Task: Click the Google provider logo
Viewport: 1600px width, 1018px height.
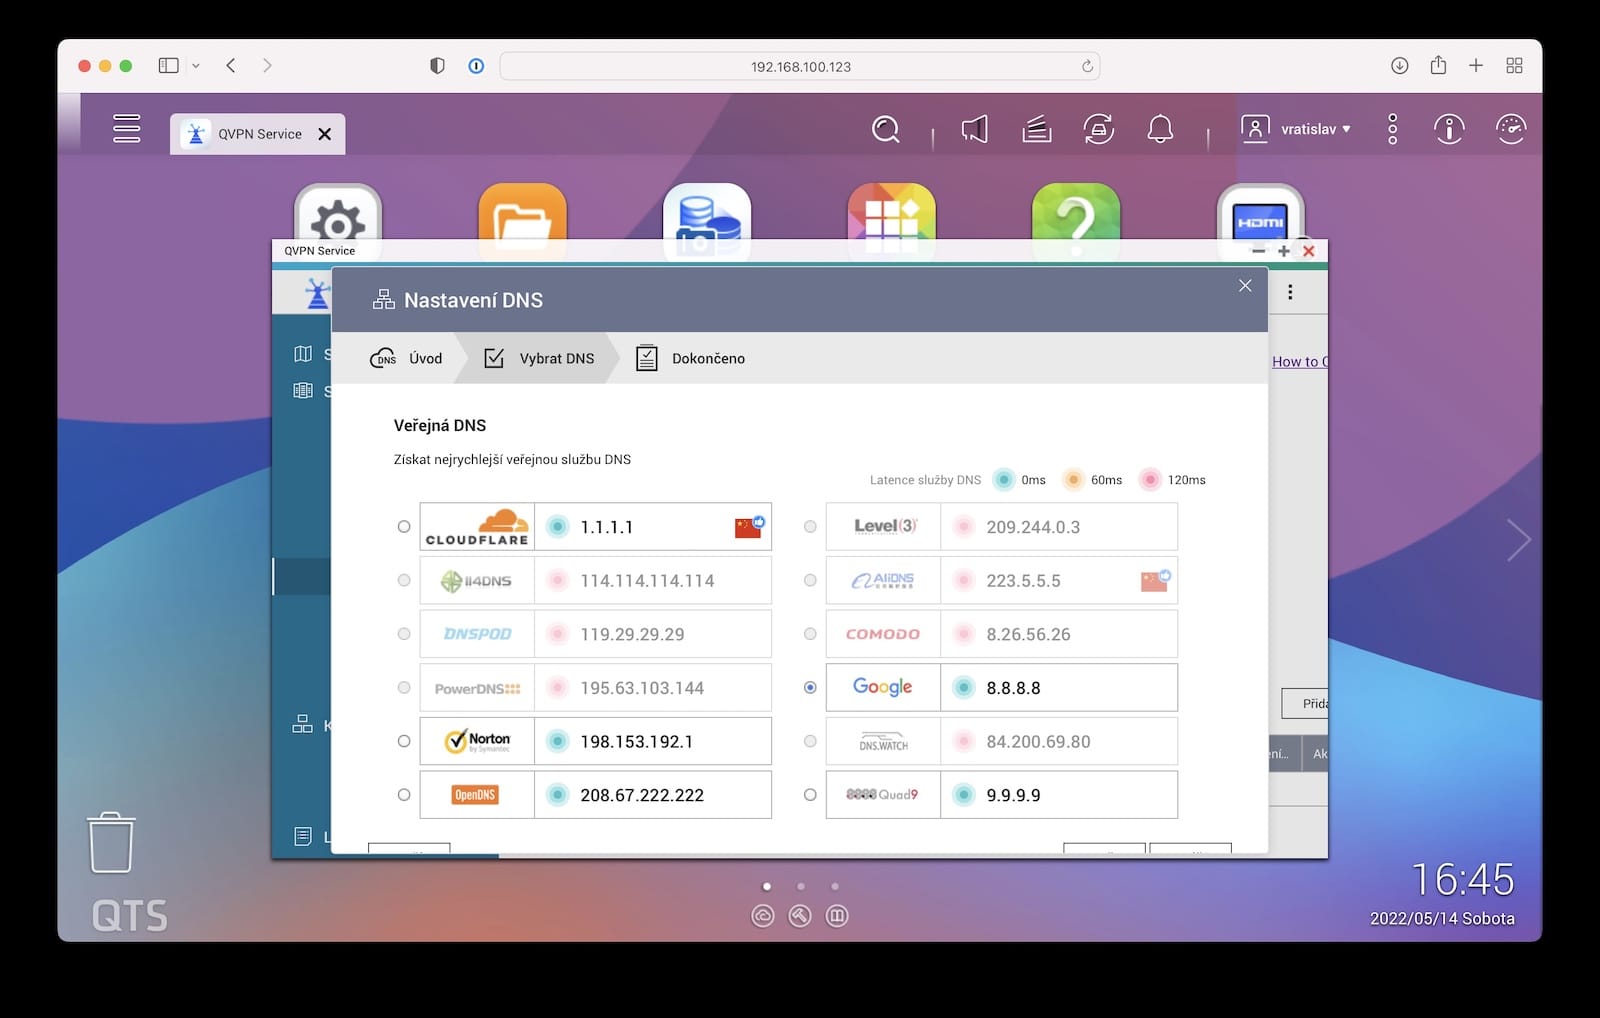Action: (883, 688)
